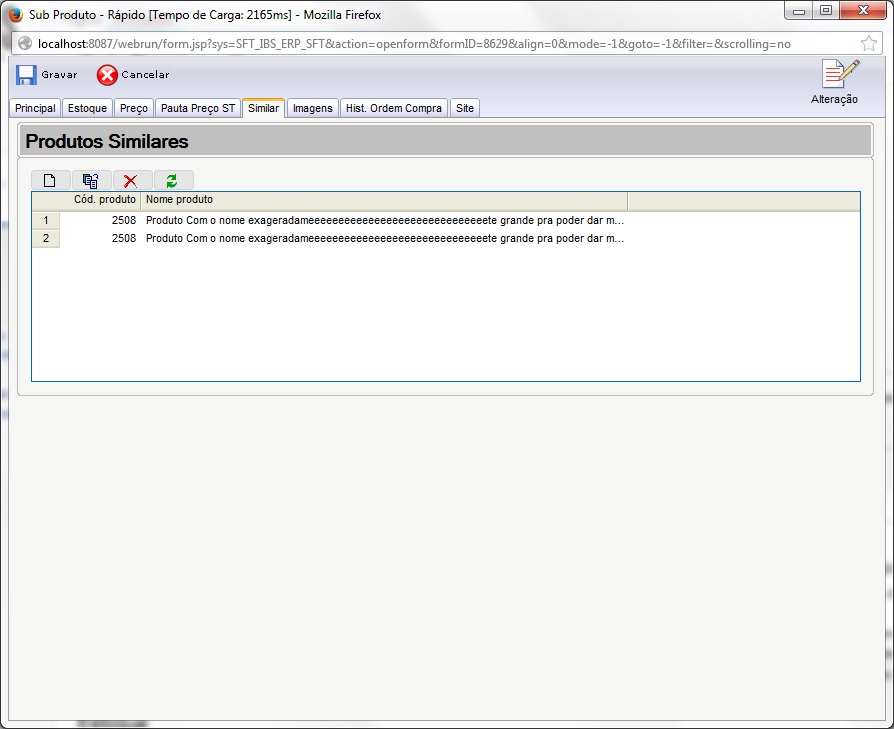
Task: Select row number 1 in grid
Action: [x=46, y=221]
